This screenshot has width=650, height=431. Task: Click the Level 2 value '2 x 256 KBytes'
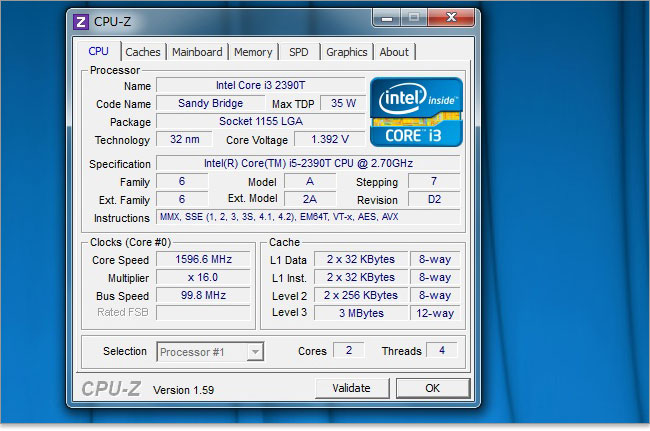tap(361, 295)
